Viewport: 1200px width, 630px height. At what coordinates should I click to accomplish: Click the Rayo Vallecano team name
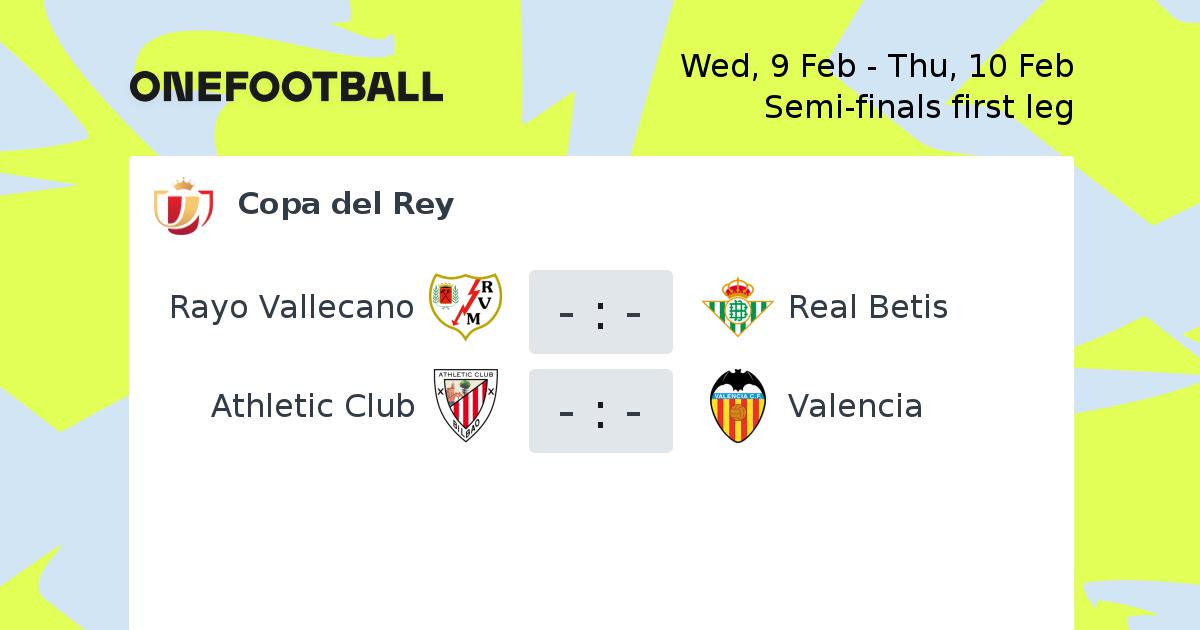tap(291, 307)
